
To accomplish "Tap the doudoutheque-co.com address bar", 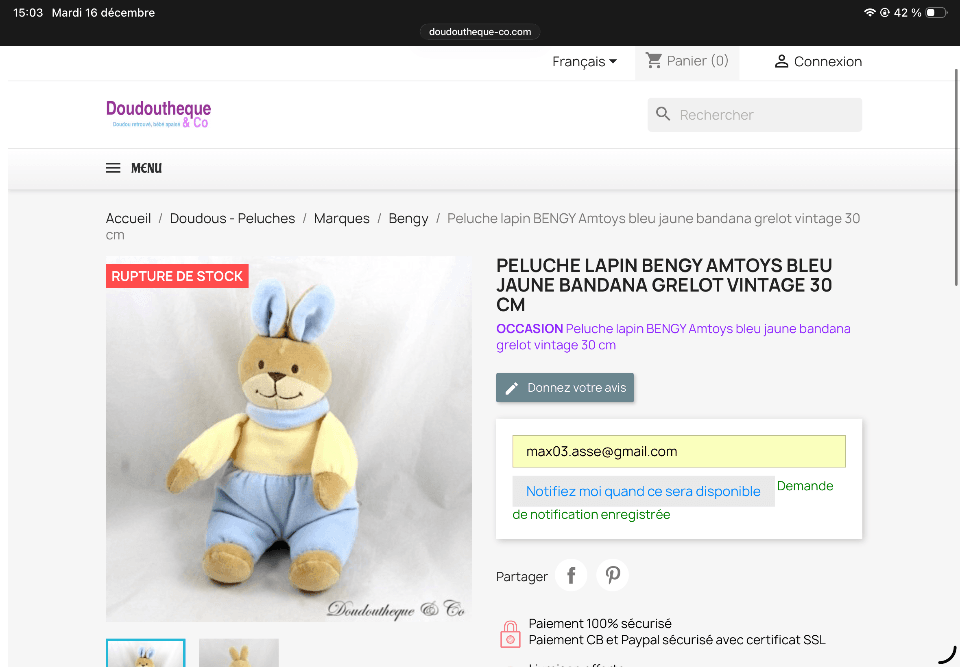I will point(480,32).
